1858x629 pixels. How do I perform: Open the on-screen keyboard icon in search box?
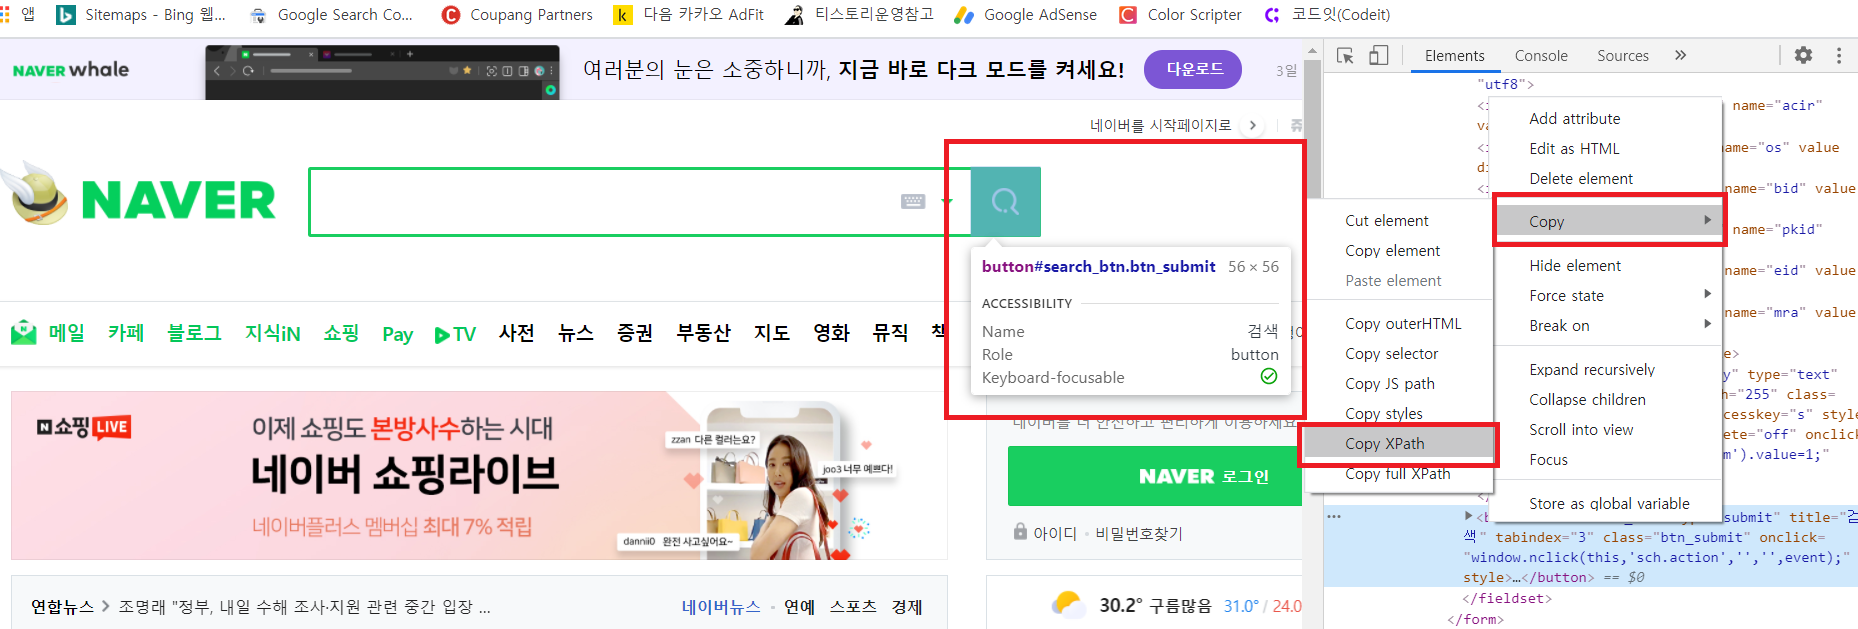point(913,201)
